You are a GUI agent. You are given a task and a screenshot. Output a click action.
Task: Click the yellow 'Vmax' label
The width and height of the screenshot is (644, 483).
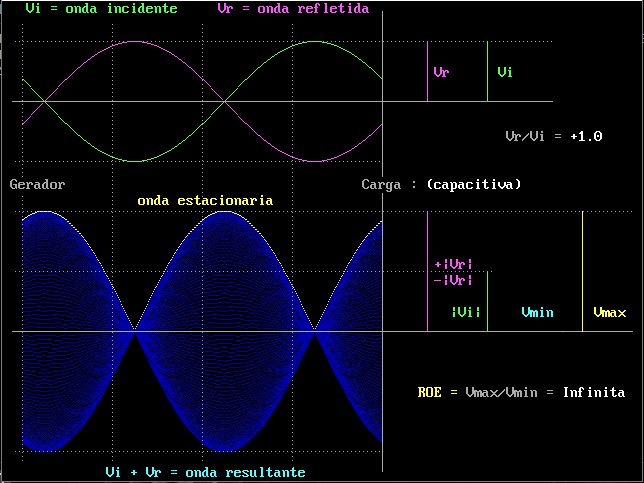coord(610,313)
